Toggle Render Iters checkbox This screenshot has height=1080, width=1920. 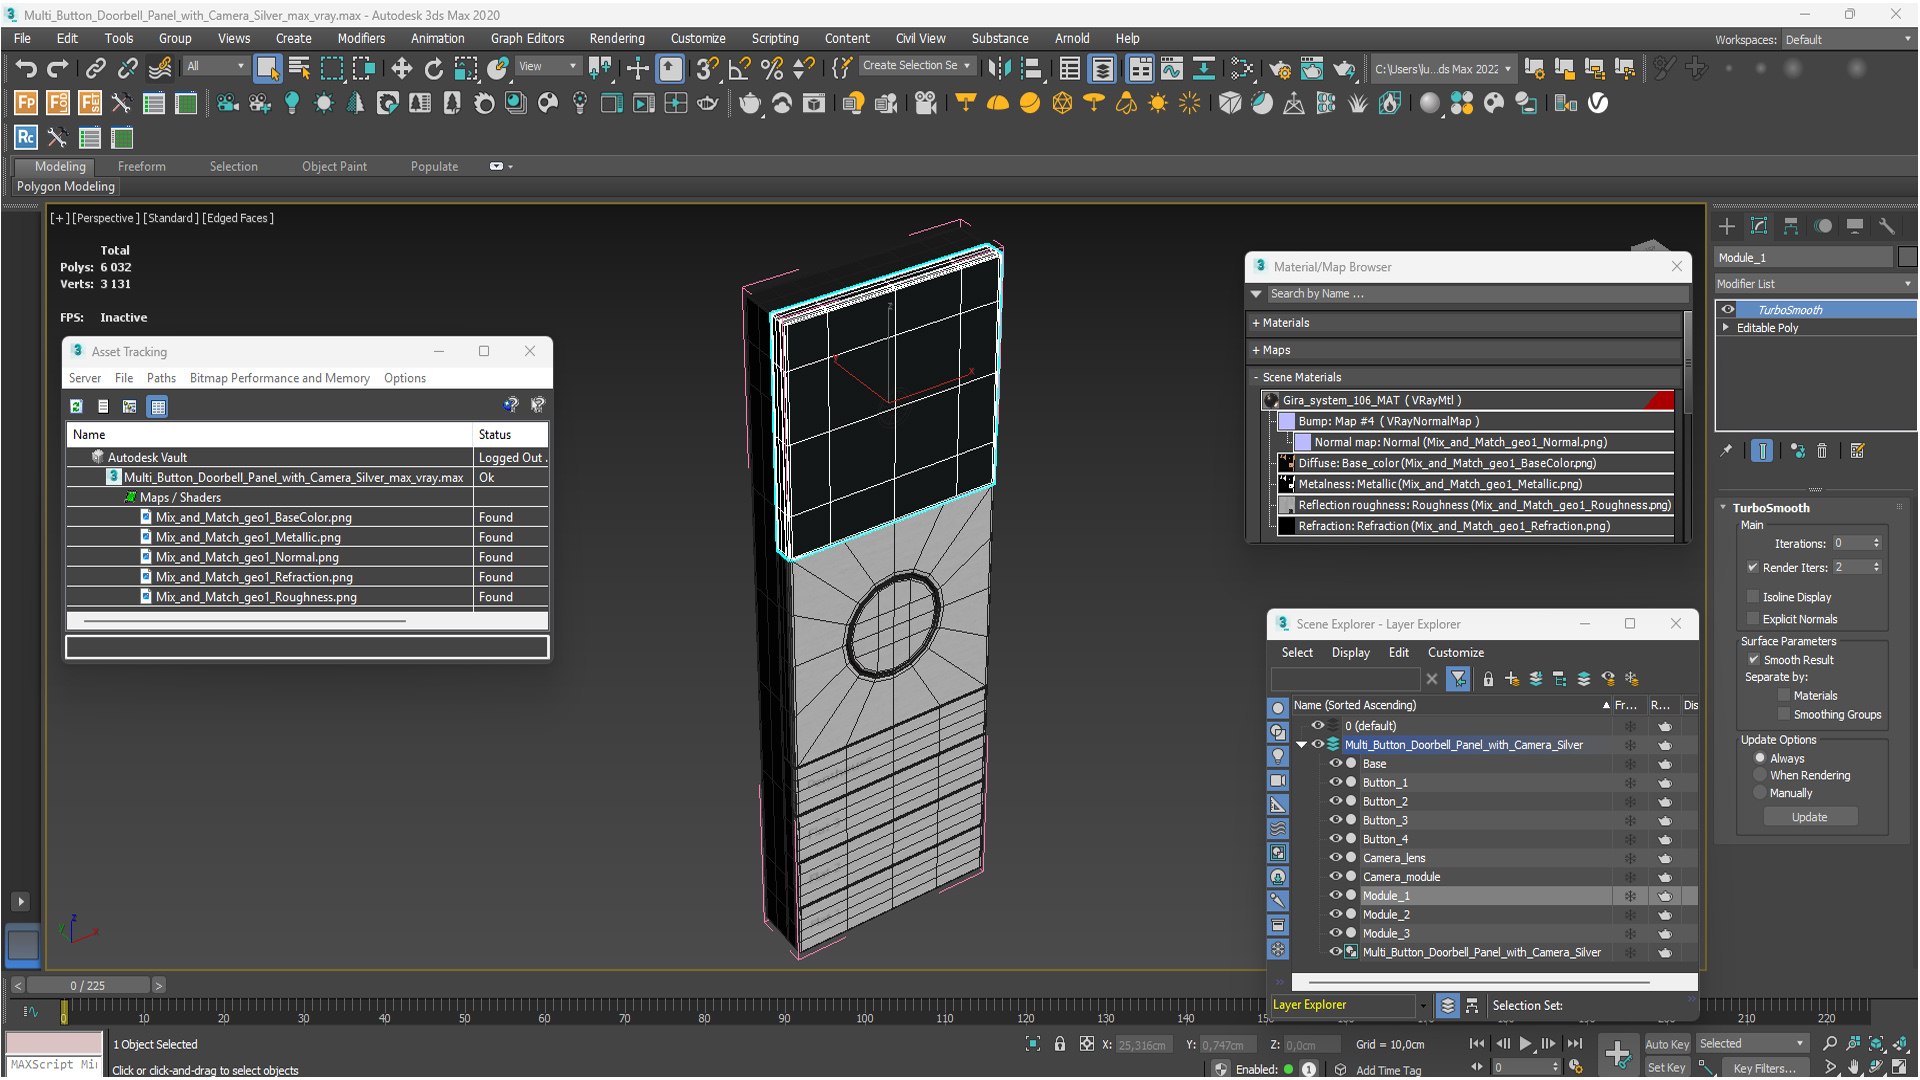(x=1752, y=567)
